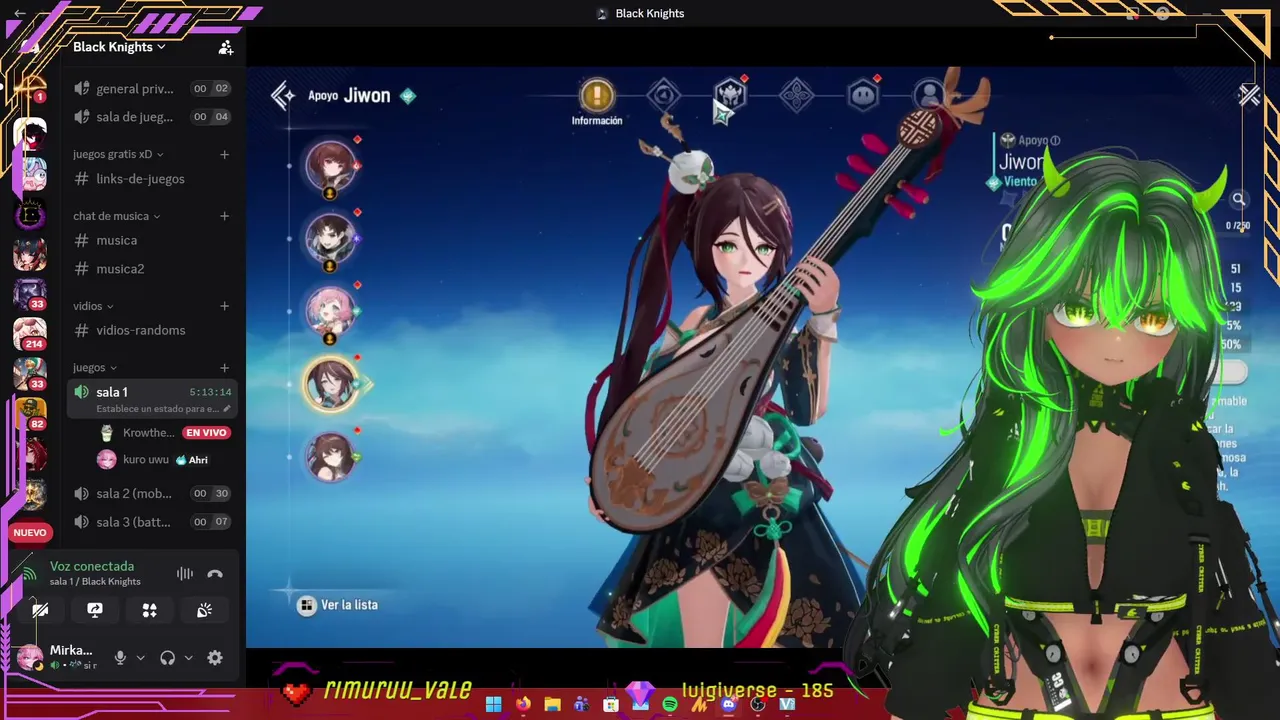
Task: Open the microphone input options dropdown
Action: 141,658
